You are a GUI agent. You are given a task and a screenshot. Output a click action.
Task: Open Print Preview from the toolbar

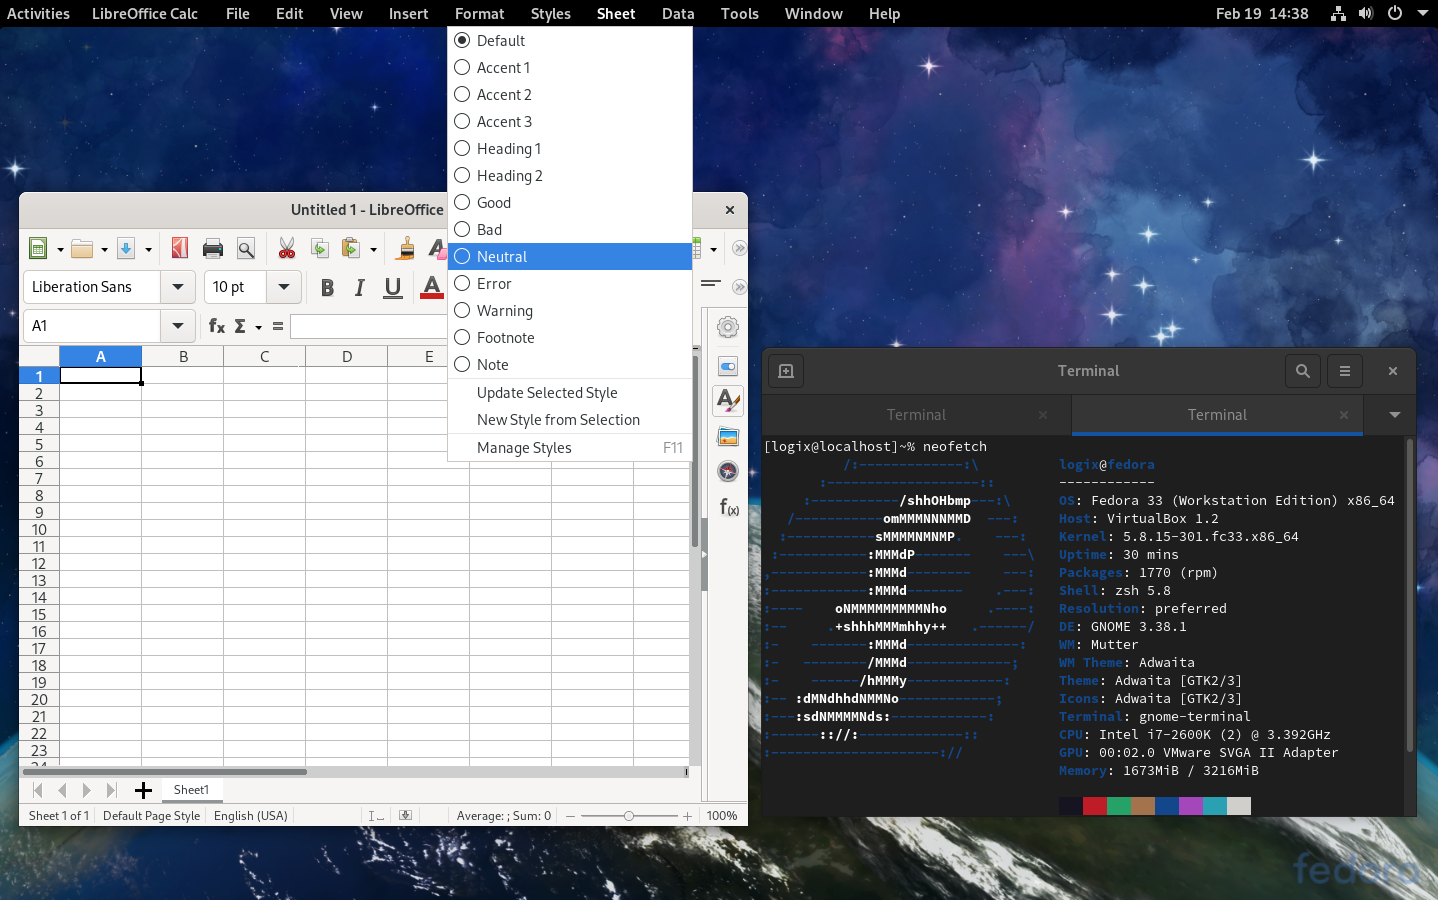coord(246,248)
